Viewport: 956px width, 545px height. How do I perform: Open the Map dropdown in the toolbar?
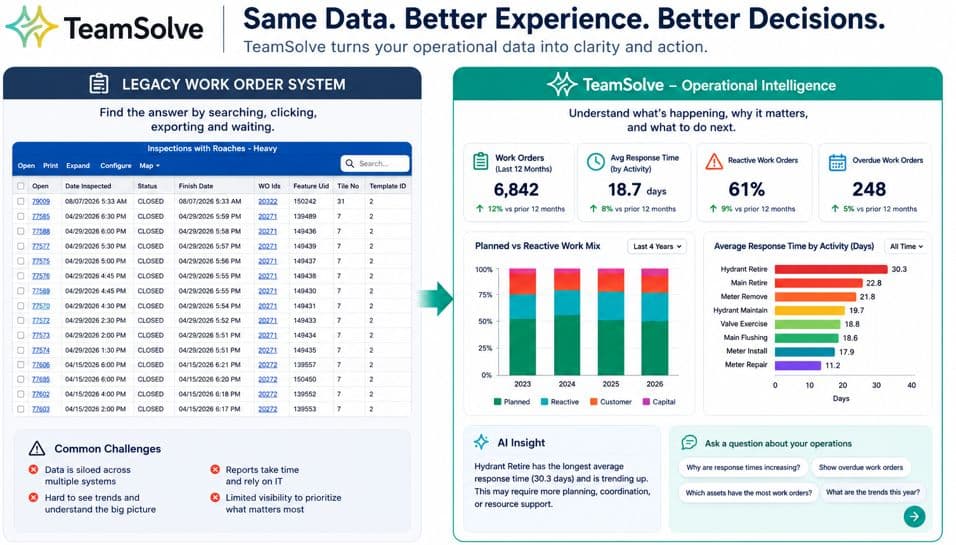[149, 165]
